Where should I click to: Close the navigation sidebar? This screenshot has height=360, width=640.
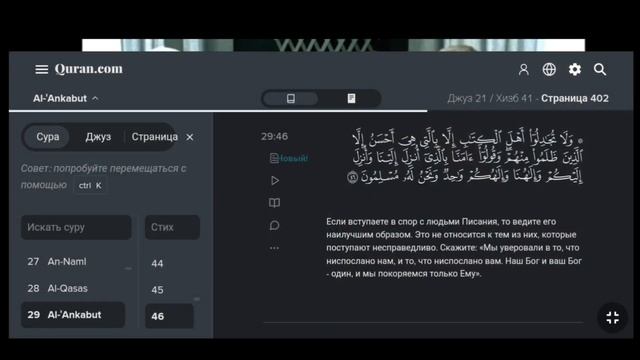point(190,137)
